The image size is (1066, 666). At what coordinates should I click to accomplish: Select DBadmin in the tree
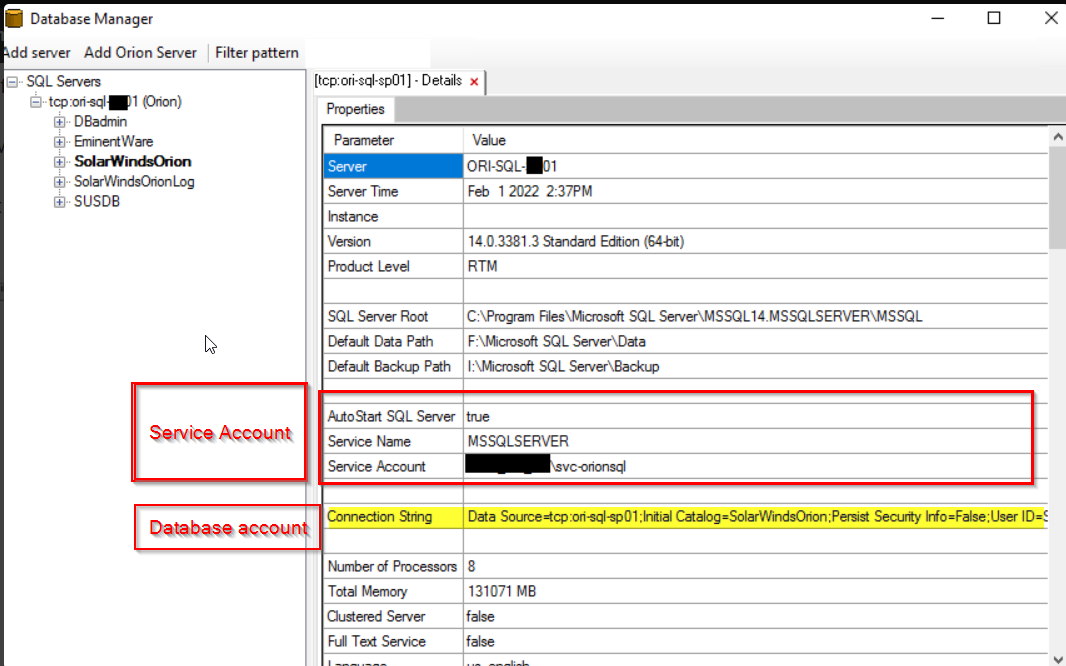click(x=101, y=122)
